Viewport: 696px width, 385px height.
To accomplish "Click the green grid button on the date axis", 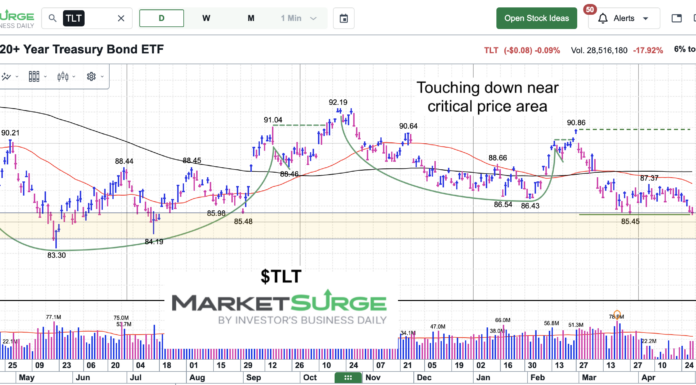I will pos(348,378).
